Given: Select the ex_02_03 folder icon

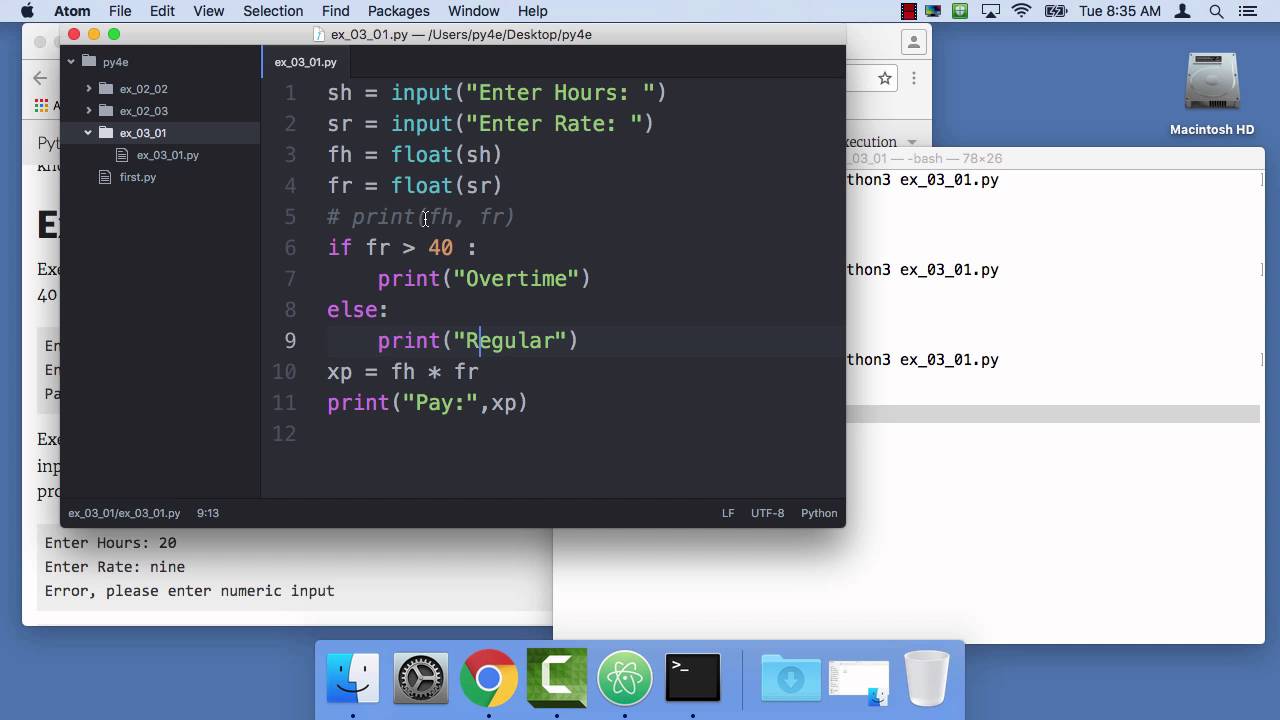Looking at the screenshot, I should tap(106, 111).
